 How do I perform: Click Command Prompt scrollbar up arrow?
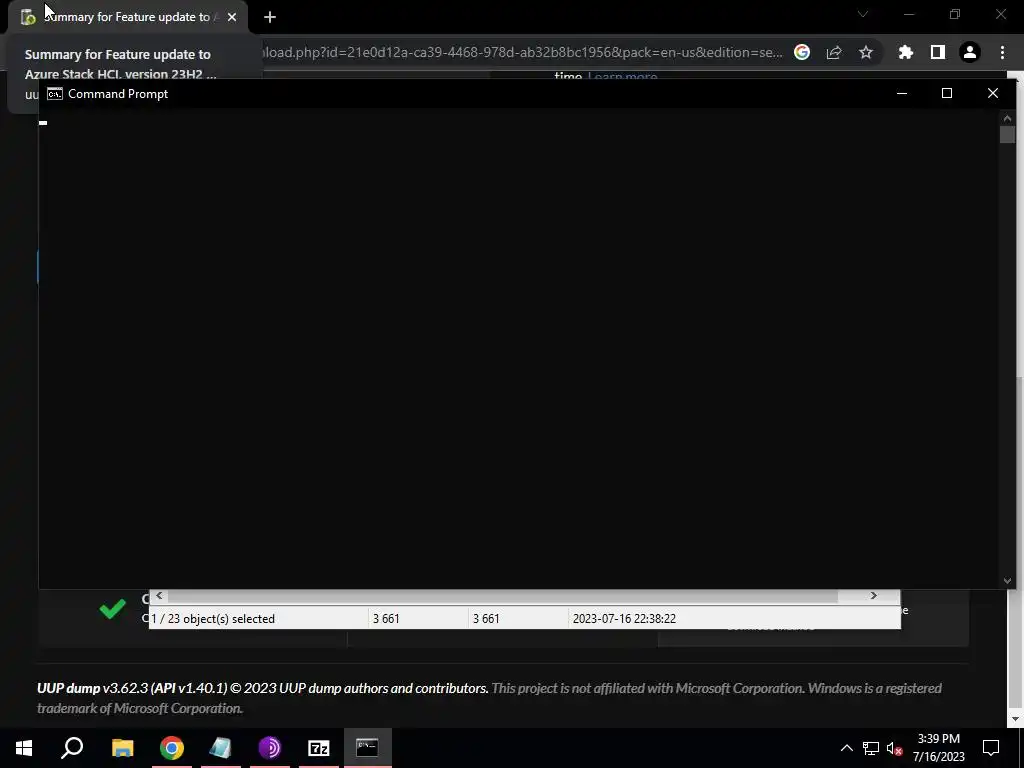pyautogui.click(x=1007, y=118)
